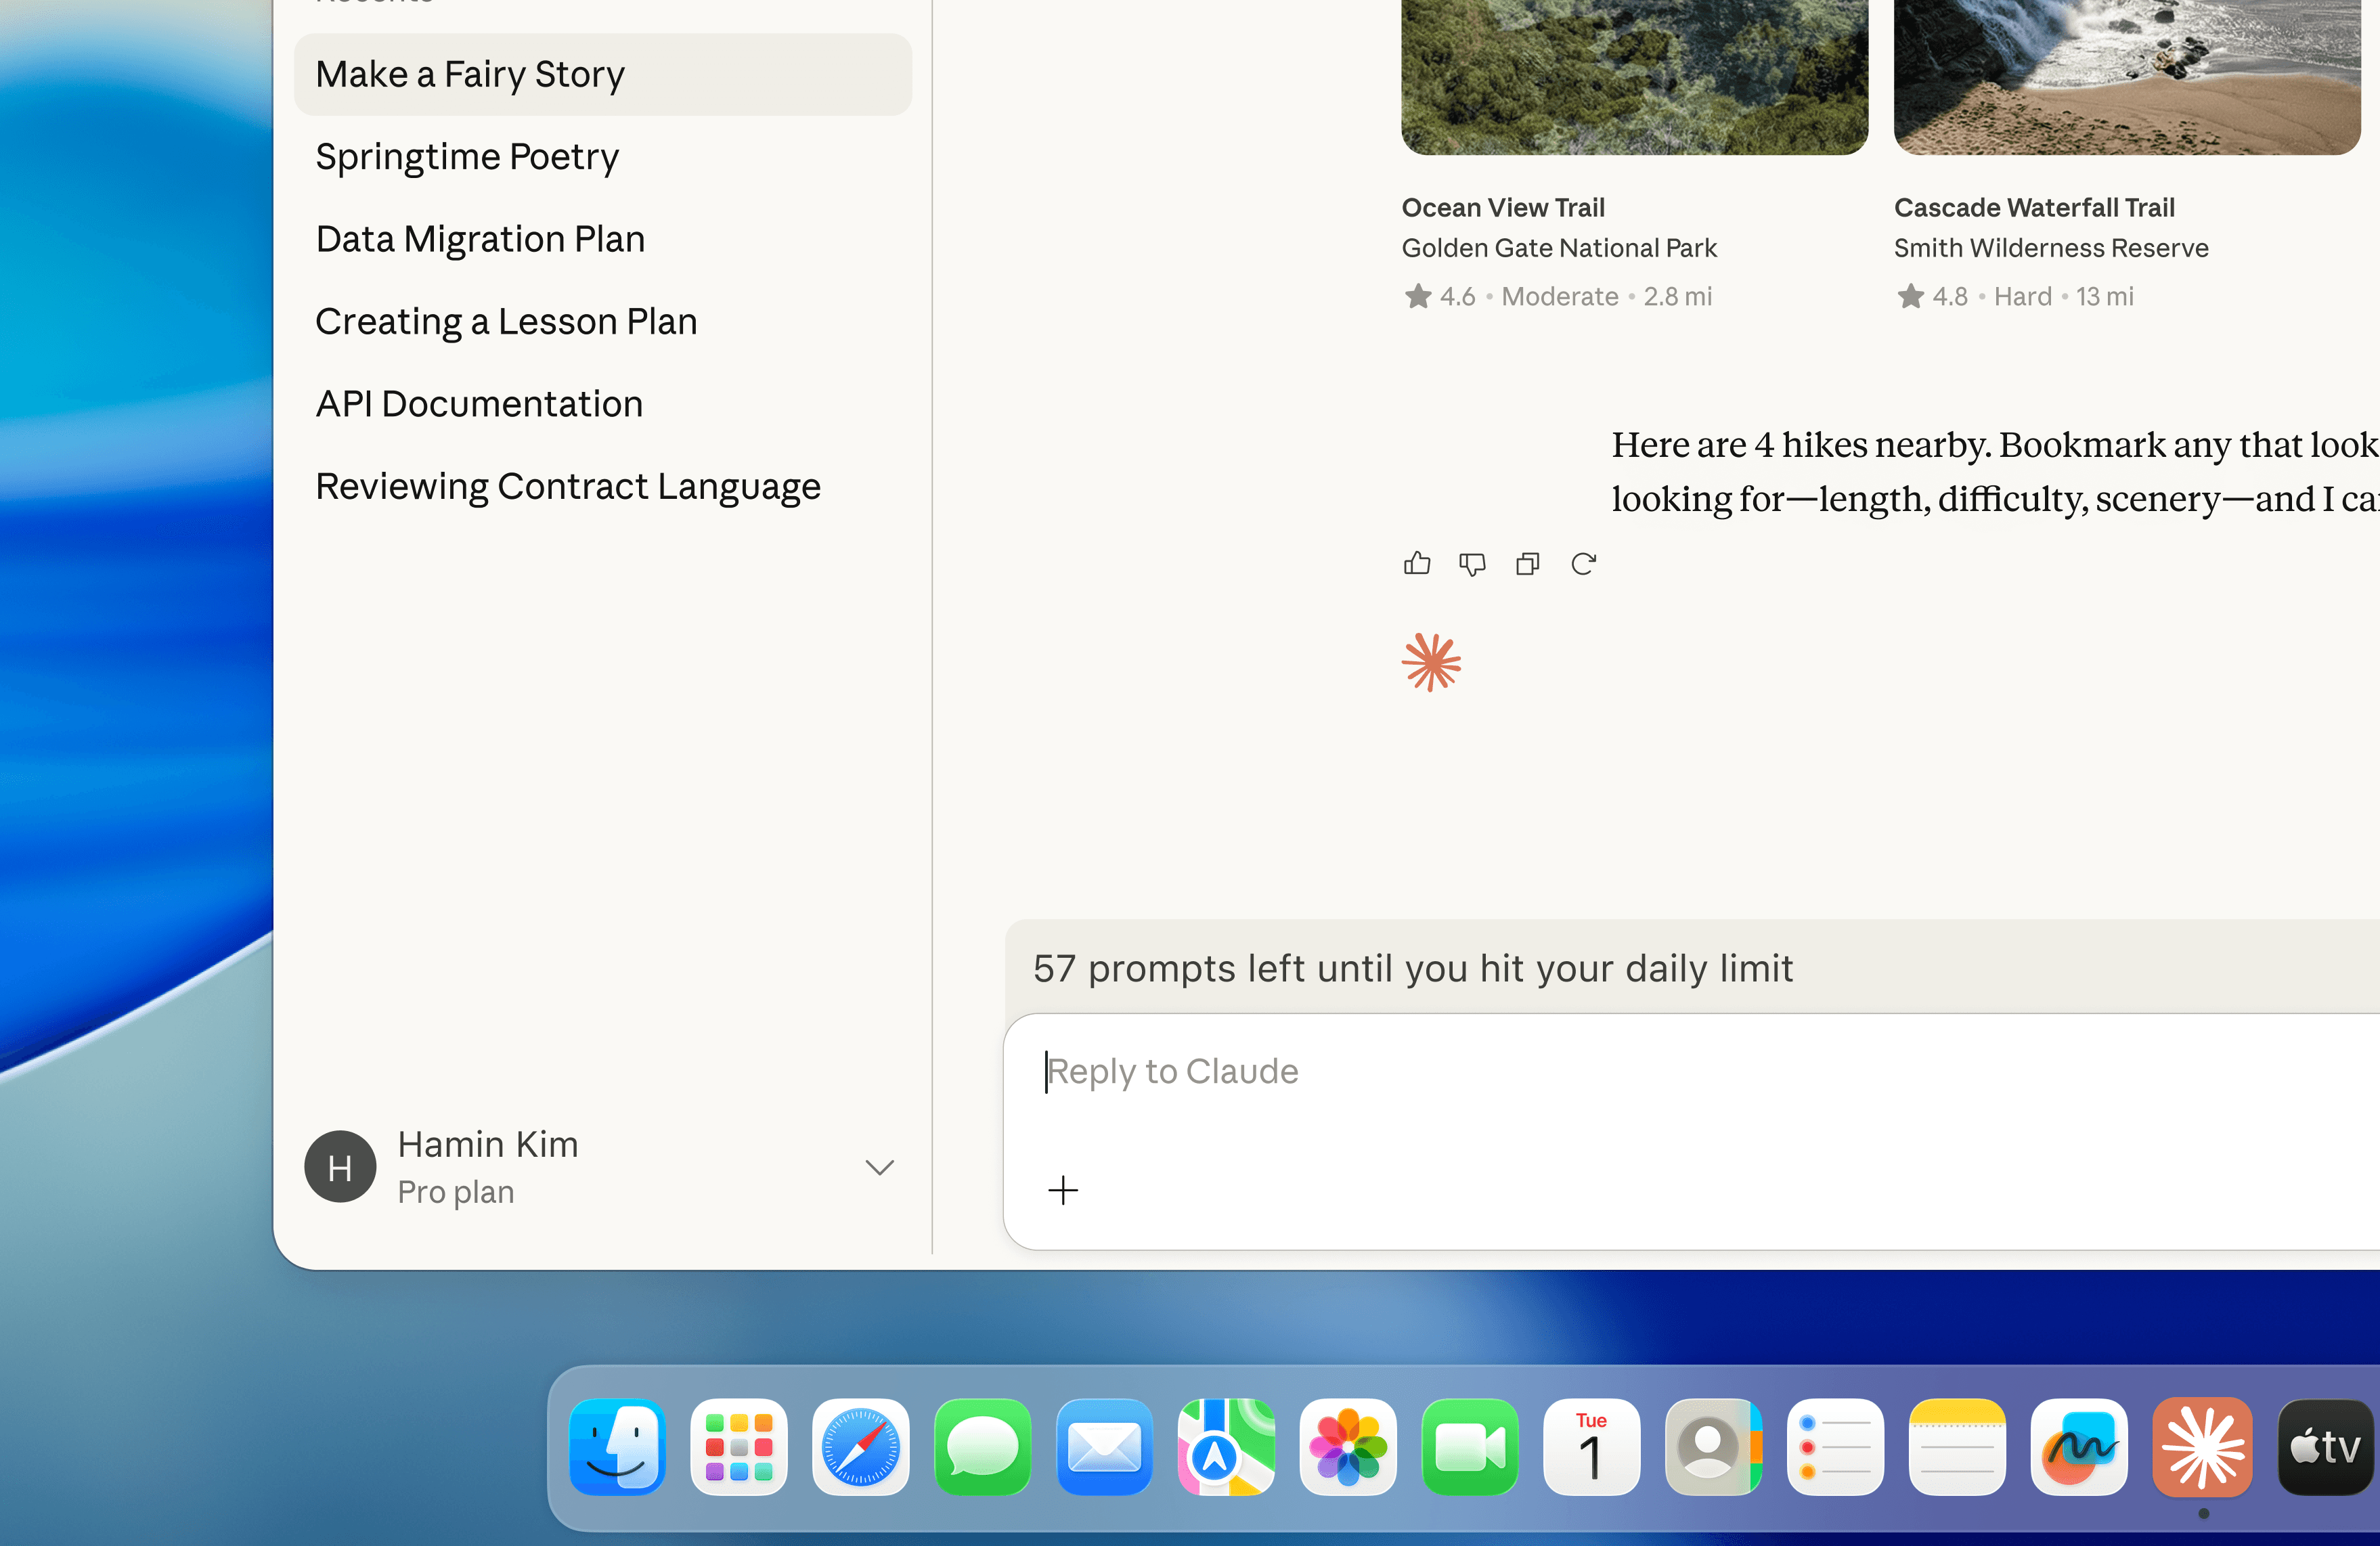2380x1546 pixels.
Task: Open Freeform from the dock
Action: 2079,1446
